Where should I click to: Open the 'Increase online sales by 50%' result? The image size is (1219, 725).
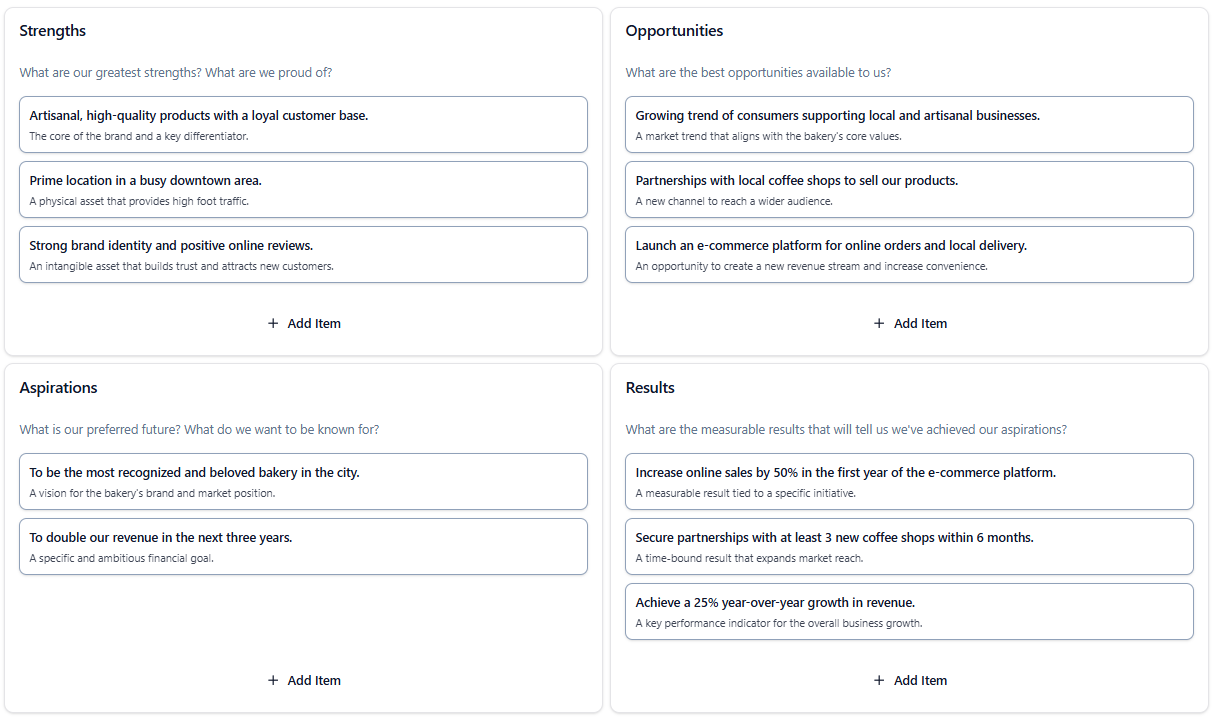point(909,481)
